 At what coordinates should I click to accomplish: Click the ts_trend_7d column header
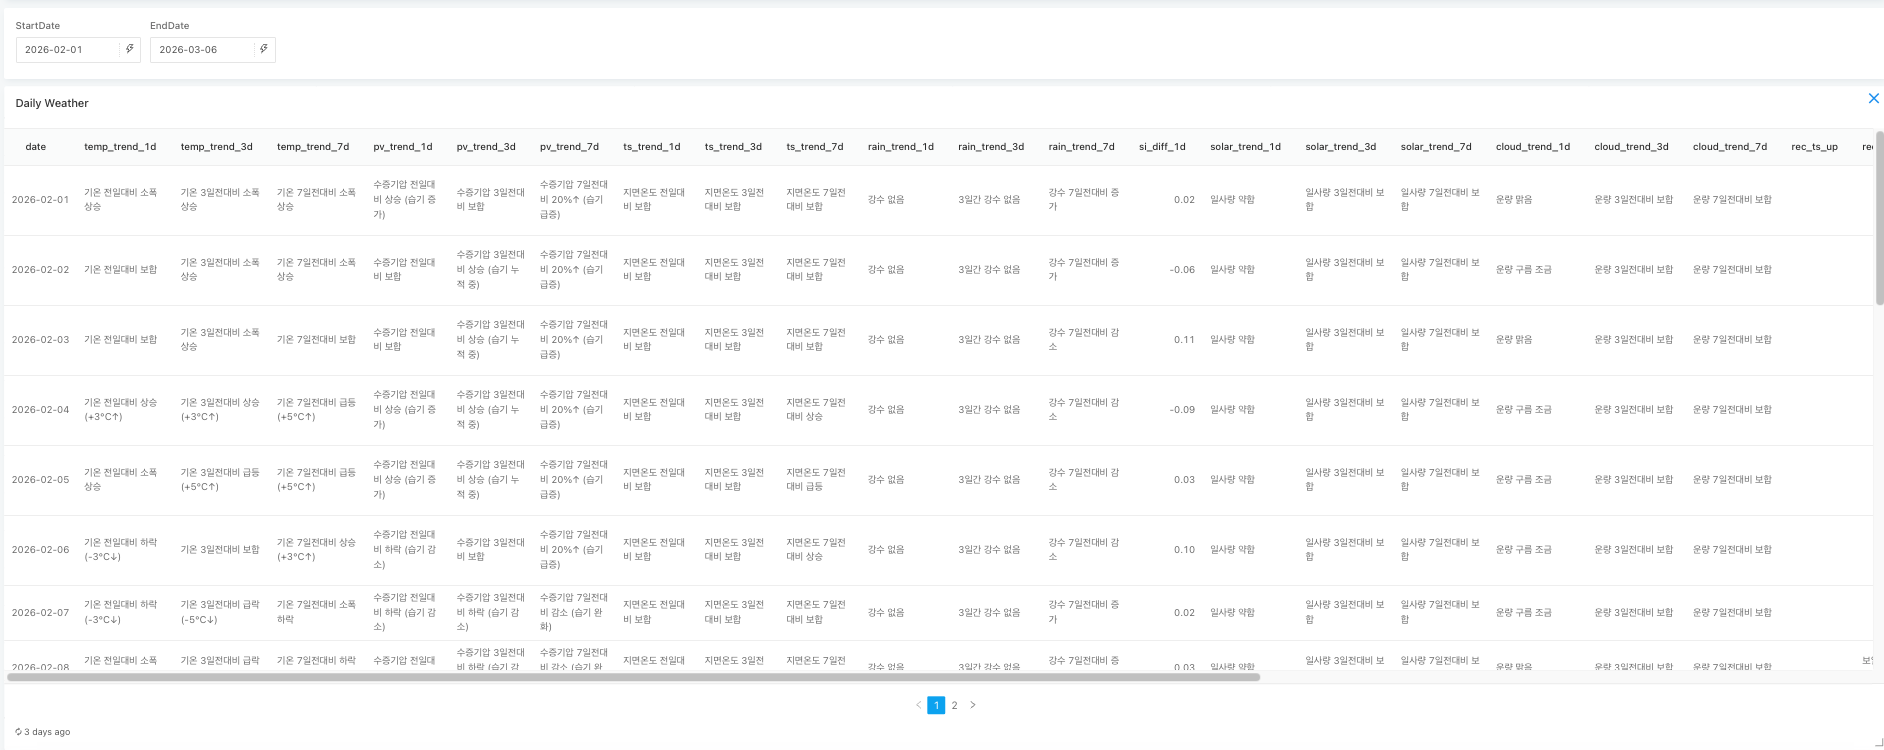point(814,147)
